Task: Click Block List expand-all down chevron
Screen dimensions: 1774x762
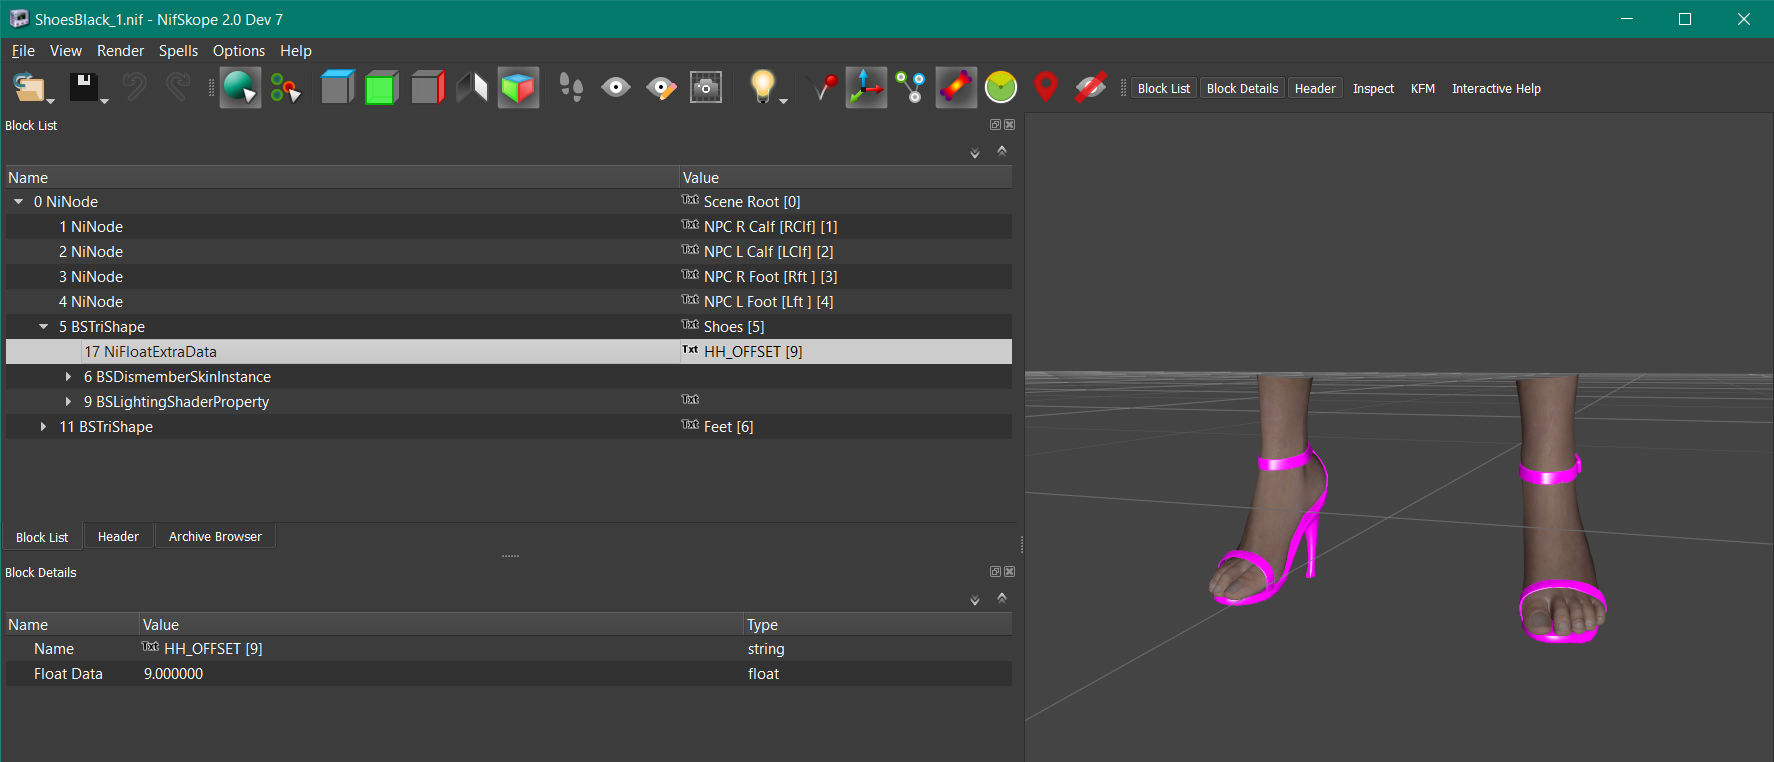Action: (975, 153)
